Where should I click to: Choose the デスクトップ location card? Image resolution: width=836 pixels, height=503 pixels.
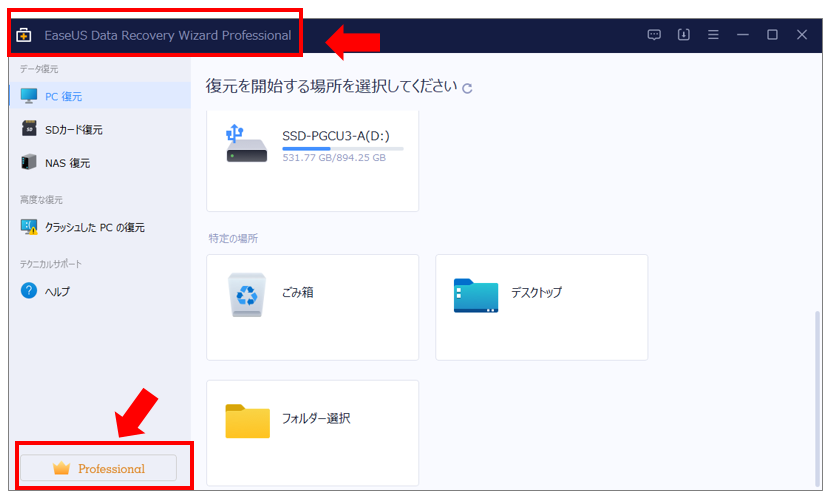tap(542, 307)
